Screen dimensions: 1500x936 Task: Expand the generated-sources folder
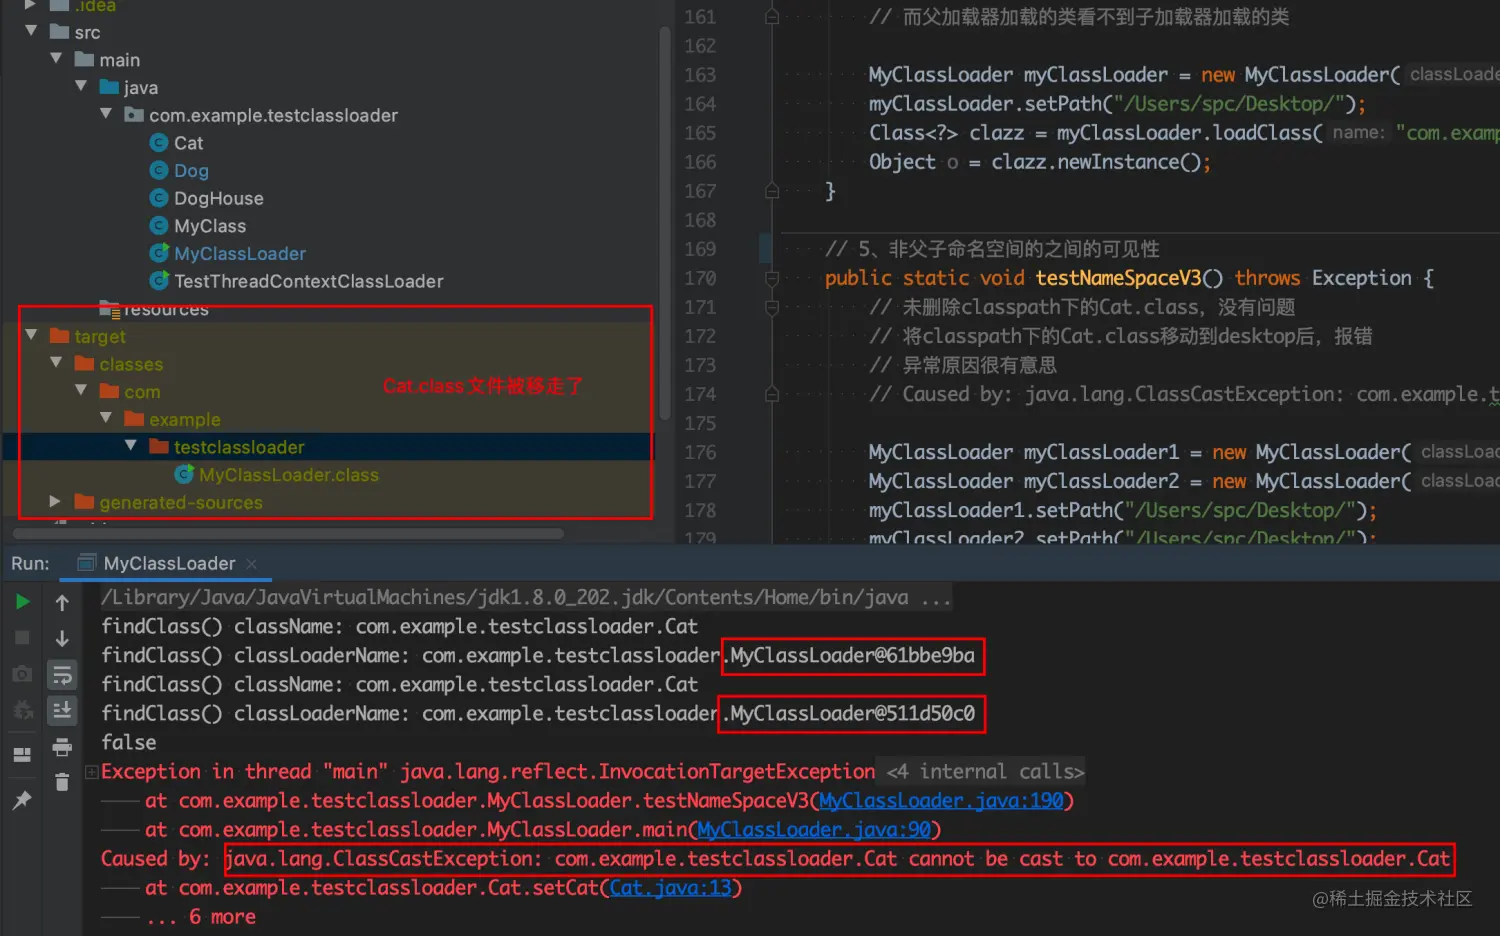point(56,501)
